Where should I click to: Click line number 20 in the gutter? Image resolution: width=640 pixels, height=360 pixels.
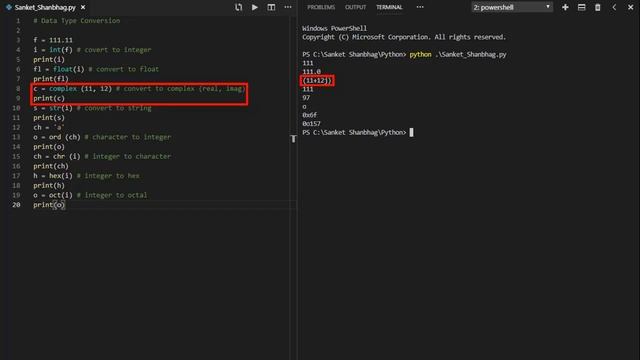pos(16,205)
